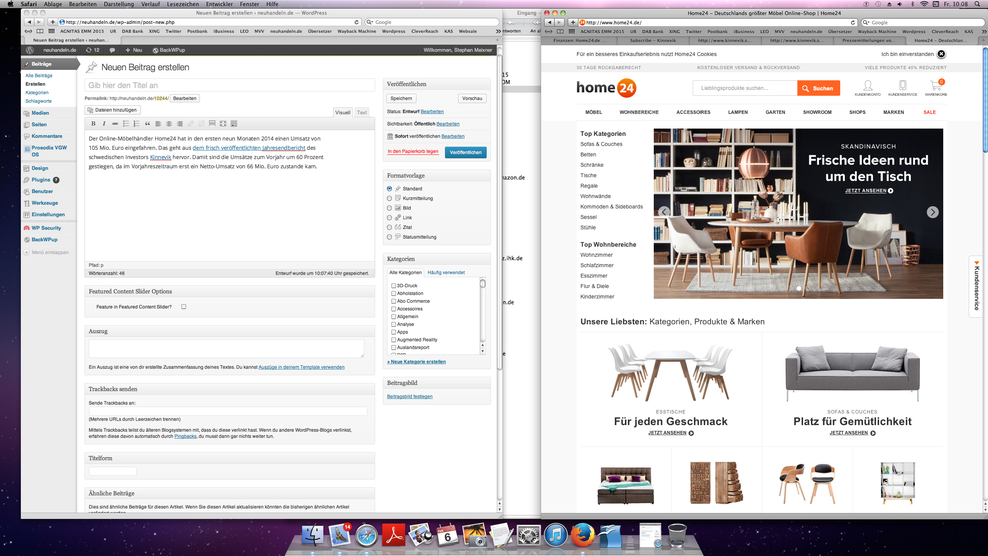Move post via In den Papierkorb legen

tap(413, 152)
